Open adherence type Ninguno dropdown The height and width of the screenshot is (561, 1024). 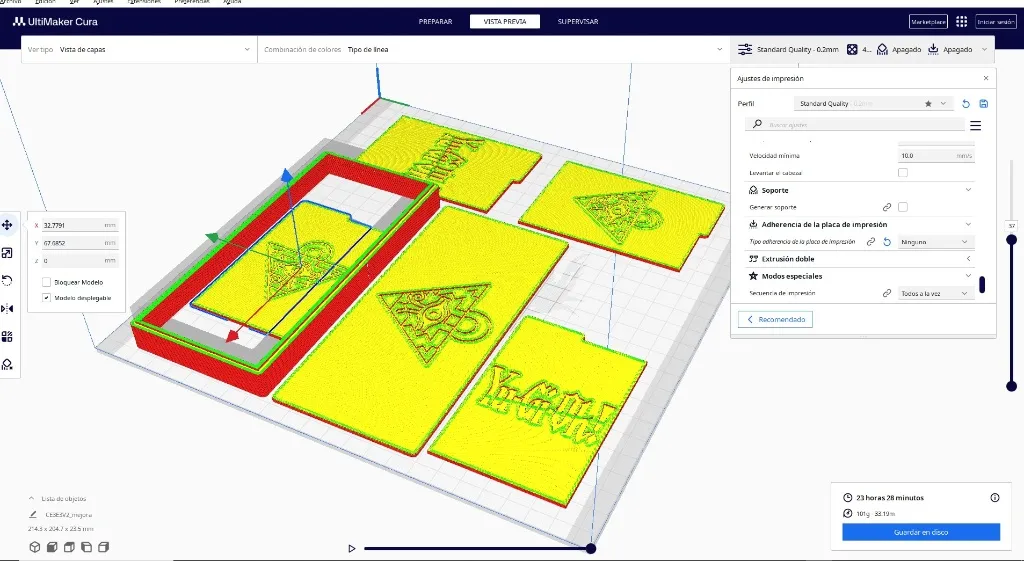(x=935, y=242)
